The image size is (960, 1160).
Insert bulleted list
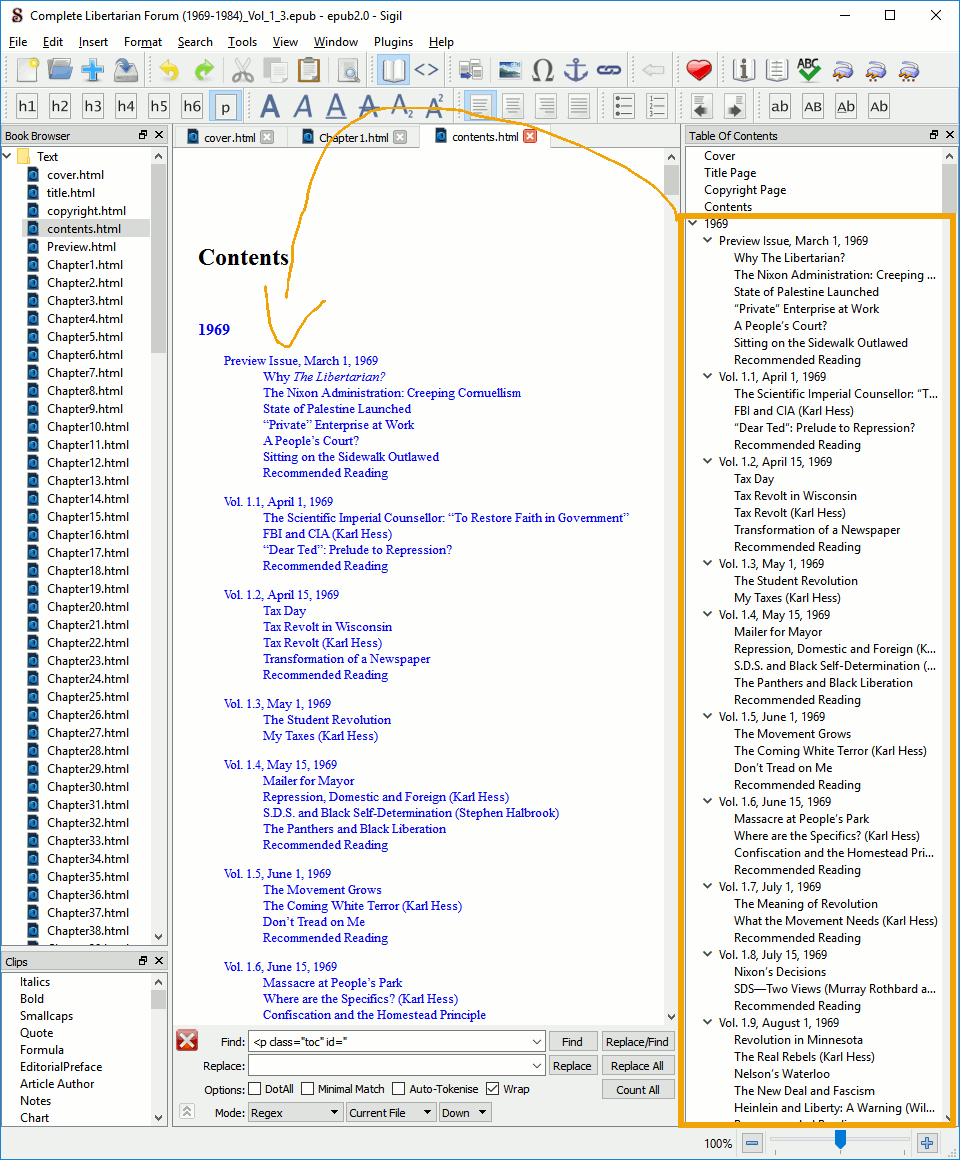623,107
